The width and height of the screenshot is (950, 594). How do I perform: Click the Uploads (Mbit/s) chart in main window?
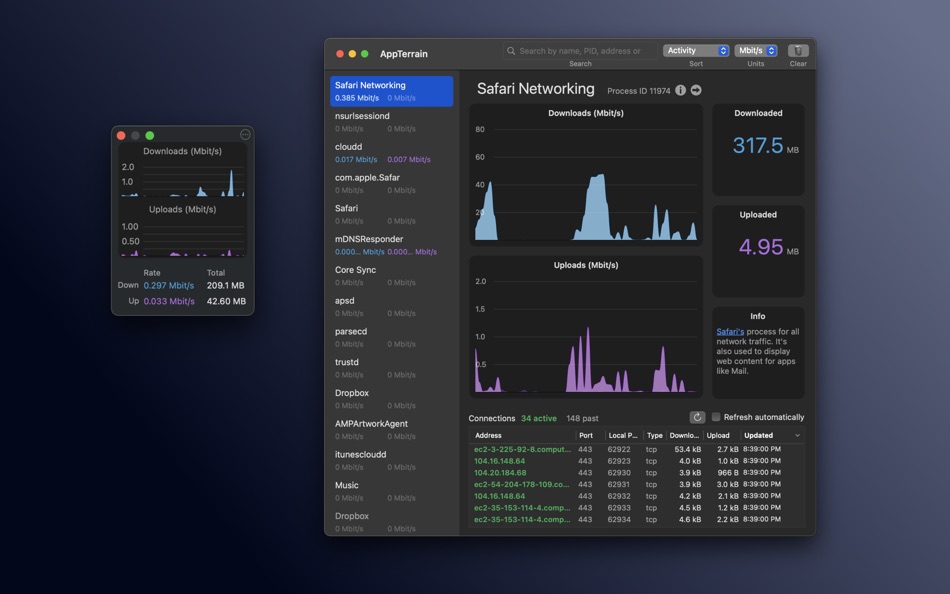pos(586,327)
